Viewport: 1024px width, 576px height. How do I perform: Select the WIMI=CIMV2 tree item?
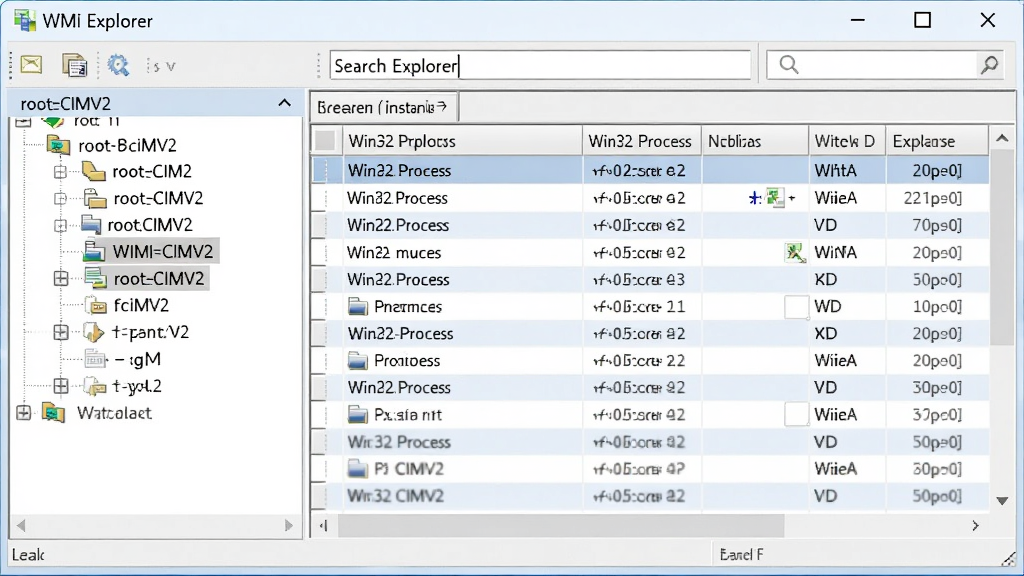[163, 251]
